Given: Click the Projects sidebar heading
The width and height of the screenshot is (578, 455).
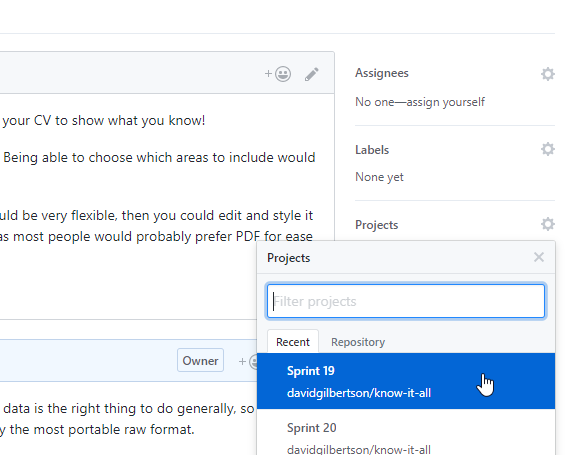Looking at the screenshot, I should [376, 225].
